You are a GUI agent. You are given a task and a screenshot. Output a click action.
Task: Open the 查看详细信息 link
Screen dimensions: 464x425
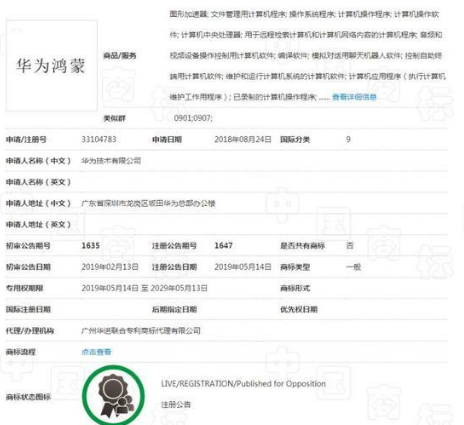[354, 97]
